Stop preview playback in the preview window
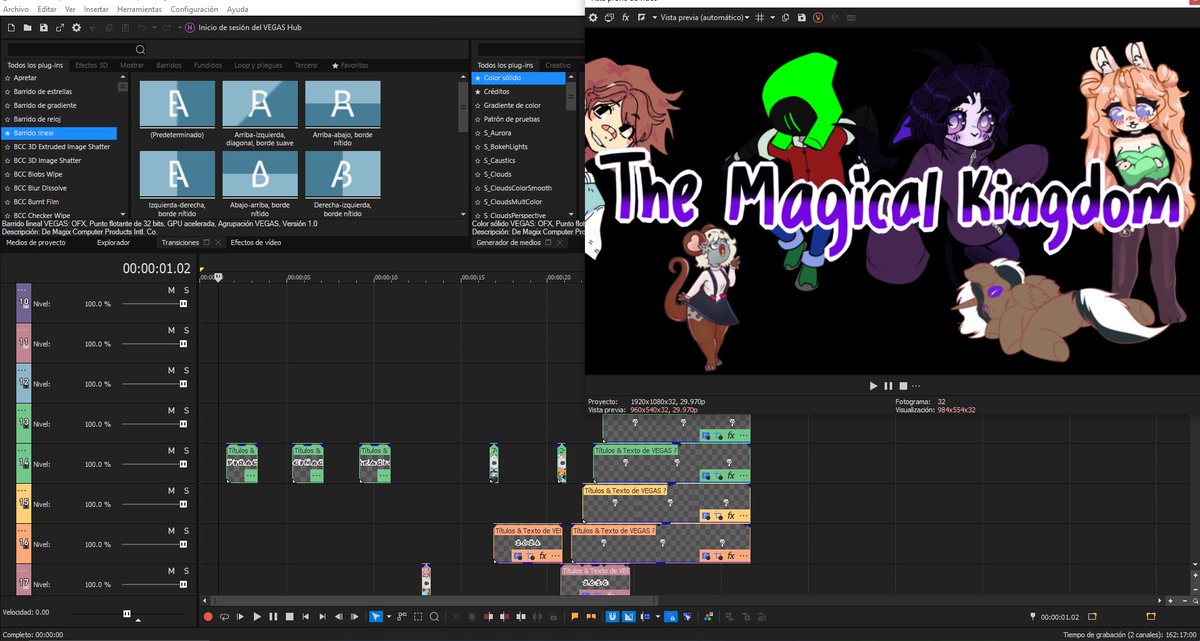 point(903,385)
